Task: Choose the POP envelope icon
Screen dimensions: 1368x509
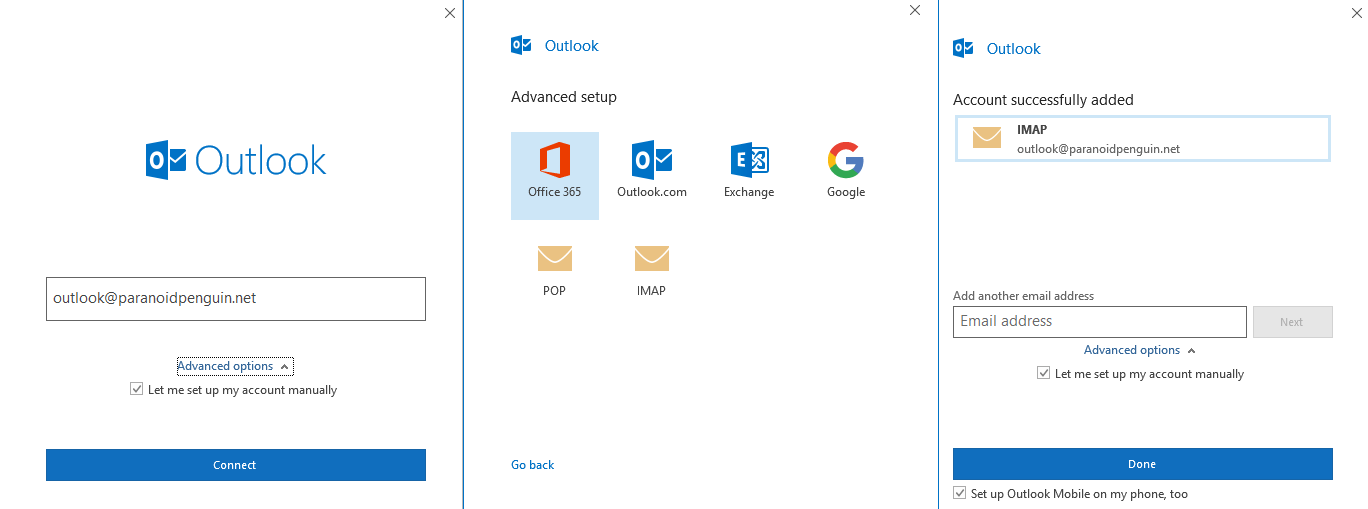Action: pyautogui.click(x=554, y=258)
